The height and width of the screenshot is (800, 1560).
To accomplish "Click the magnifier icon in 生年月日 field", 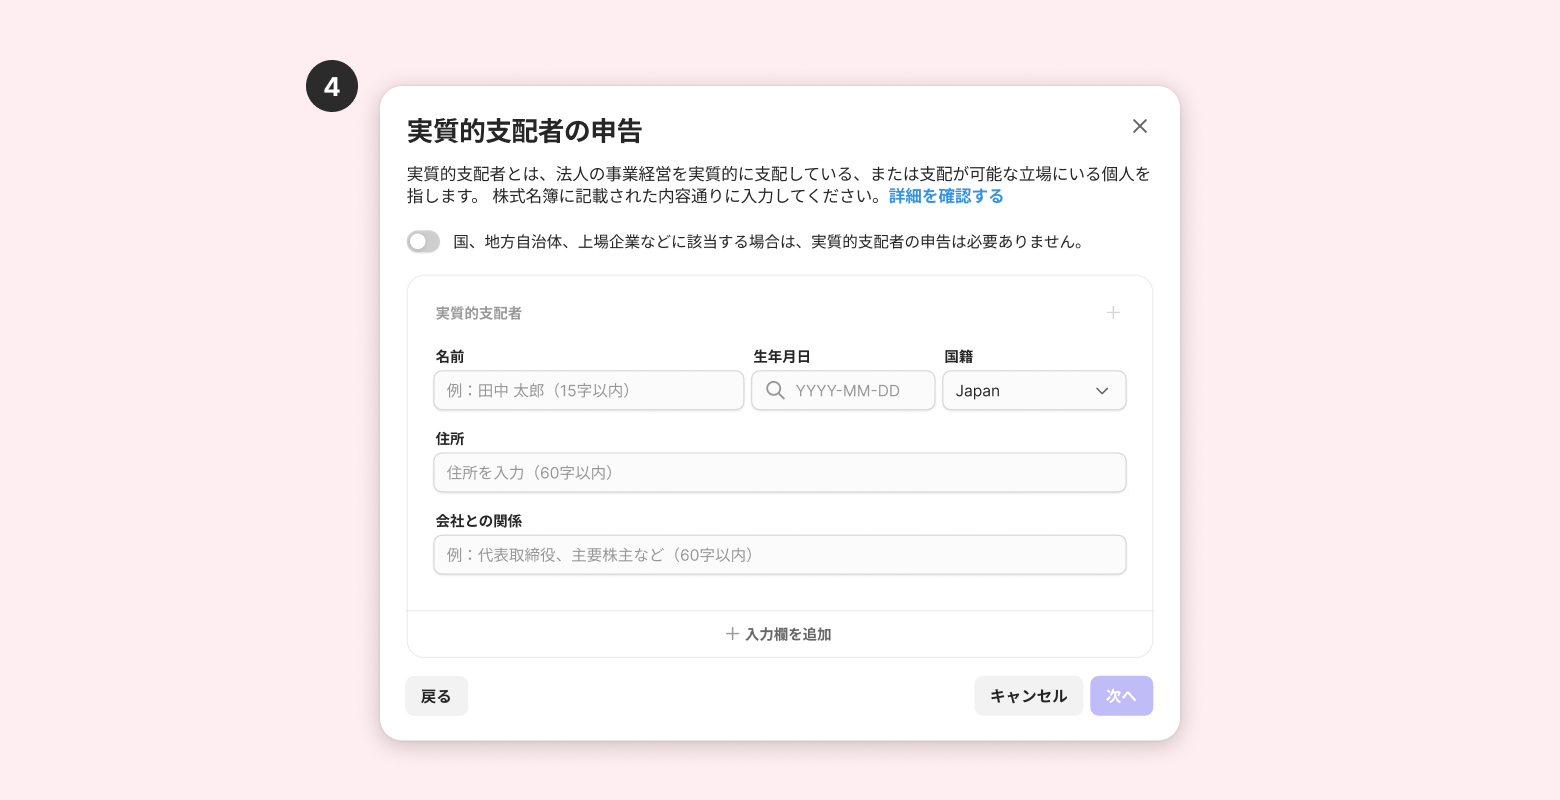I will tap(775, 390).
